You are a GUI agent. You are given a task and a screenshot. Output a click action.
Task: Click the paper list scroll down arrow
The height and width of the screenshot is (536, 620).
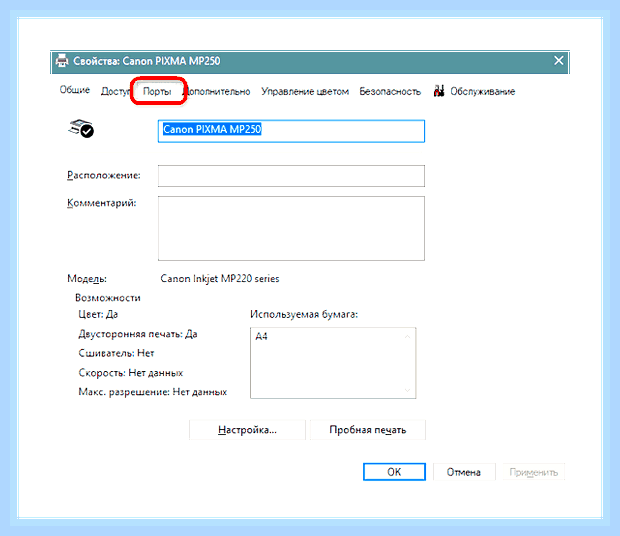coord(407,391)
